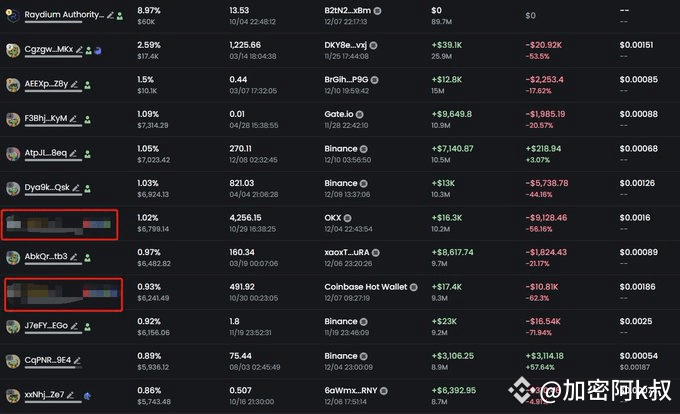Click the edit pencil beside CqPNR...9E4
This screenshot has width=680, height=414.
tap(77, 361)
